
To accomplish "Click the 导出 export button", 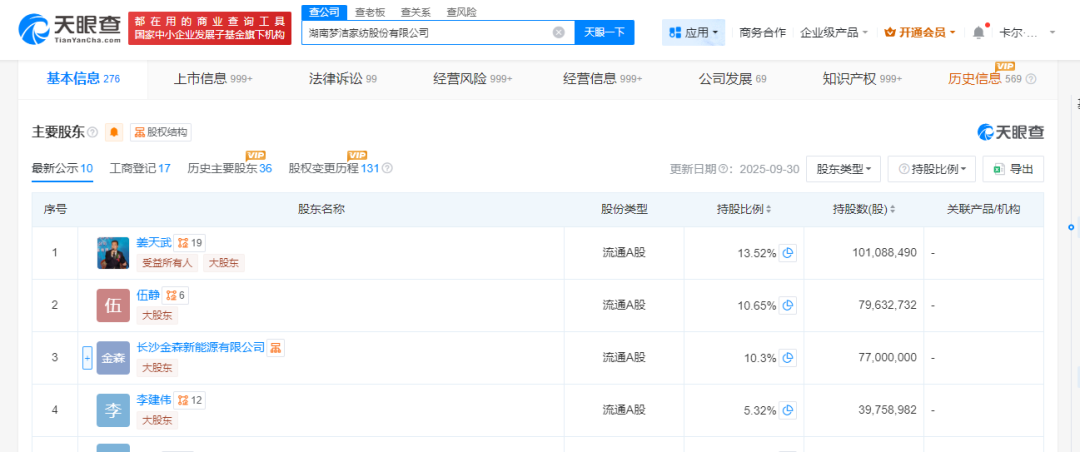I will coord(1013,169).
